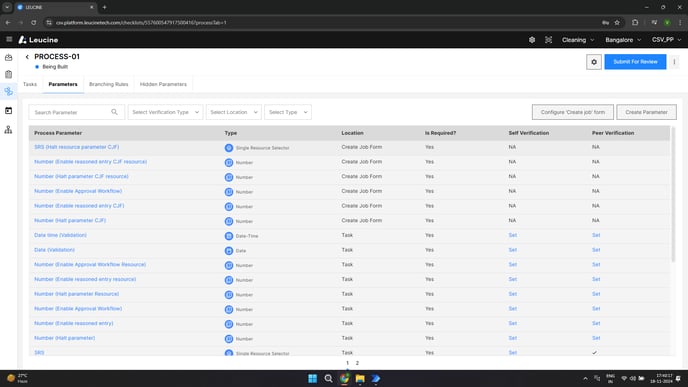Open Windows Start menu
The width and height of the screenshot is (688, 387).
pos(312,378)
